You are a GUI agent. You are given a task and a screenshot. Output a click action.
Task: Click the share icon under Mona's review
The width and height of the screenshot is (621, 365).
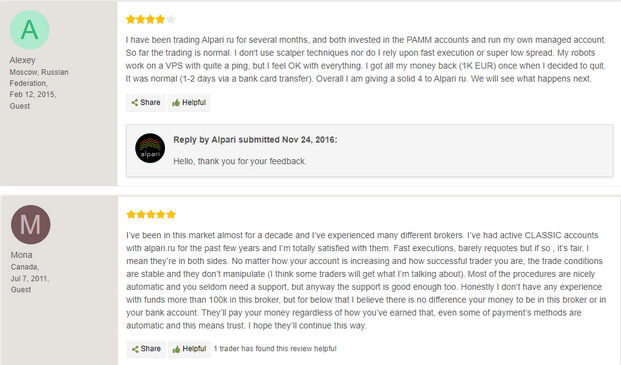pyautogui.click(x=135, y=349)
